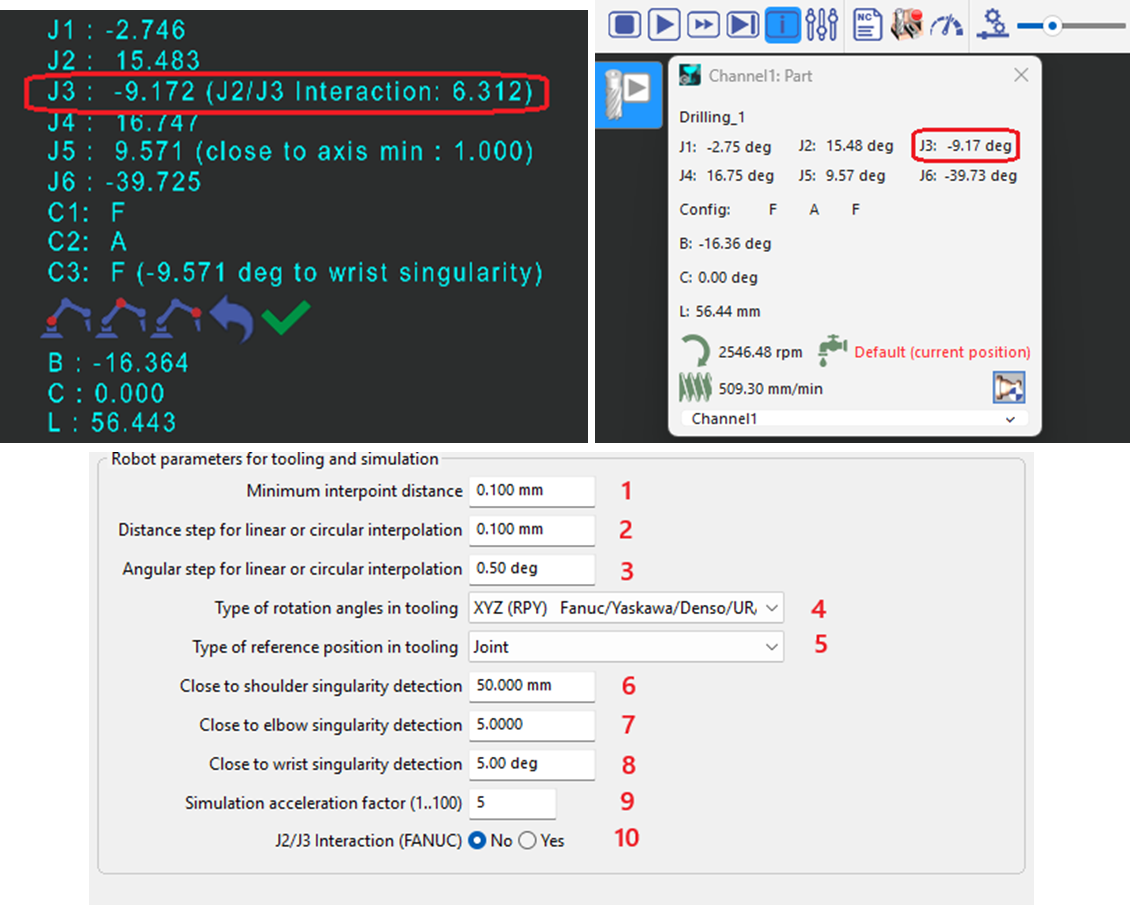1130x905 pixels.
Task: Click the fast-forward simulation icon
Action: click(703, 24)
